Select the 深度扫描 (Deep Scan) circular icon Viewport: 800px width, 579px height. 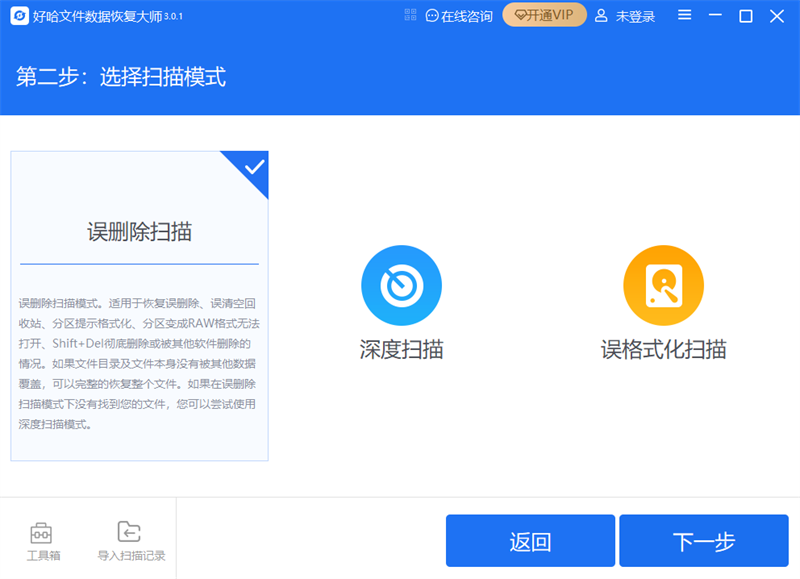(x=402, y=284)
